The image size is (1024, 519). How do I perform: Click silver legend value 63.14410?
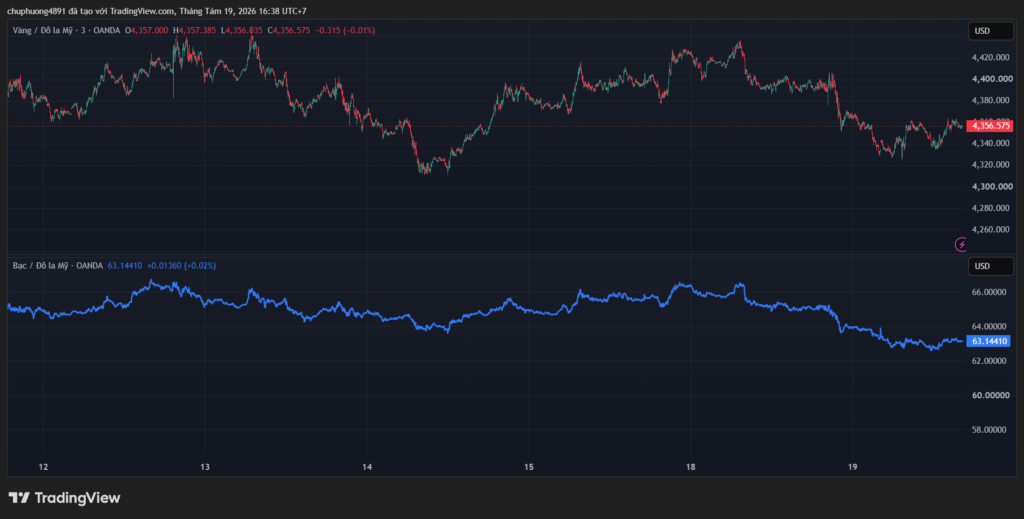coord(125,266)
